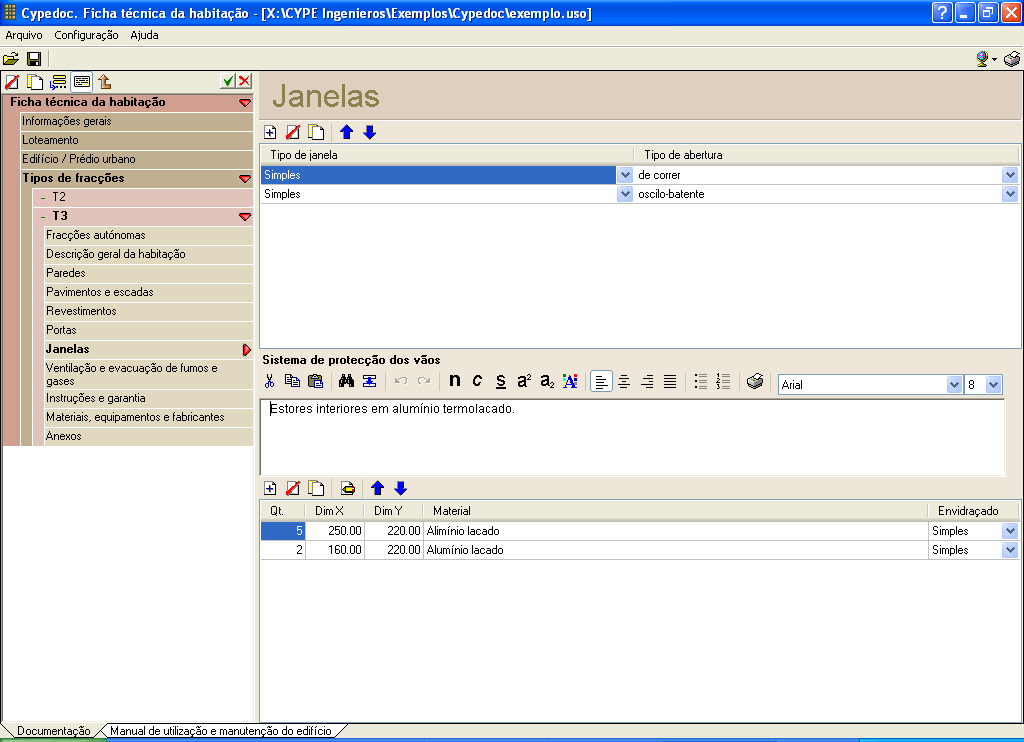Click the green checkmark icon in tree panel
The height and width of the screenshot is (742, 1024).
point(229,81)
